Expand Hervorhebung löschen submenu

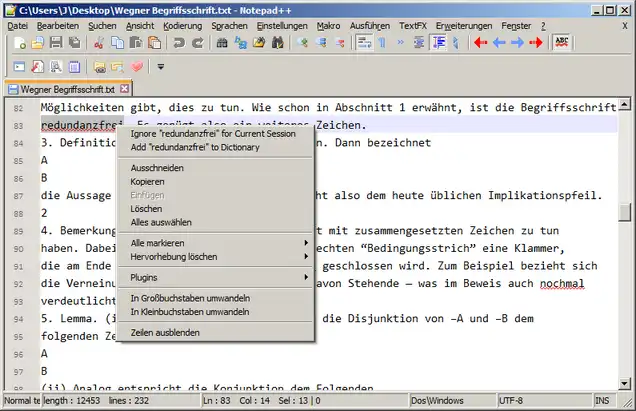216,257
